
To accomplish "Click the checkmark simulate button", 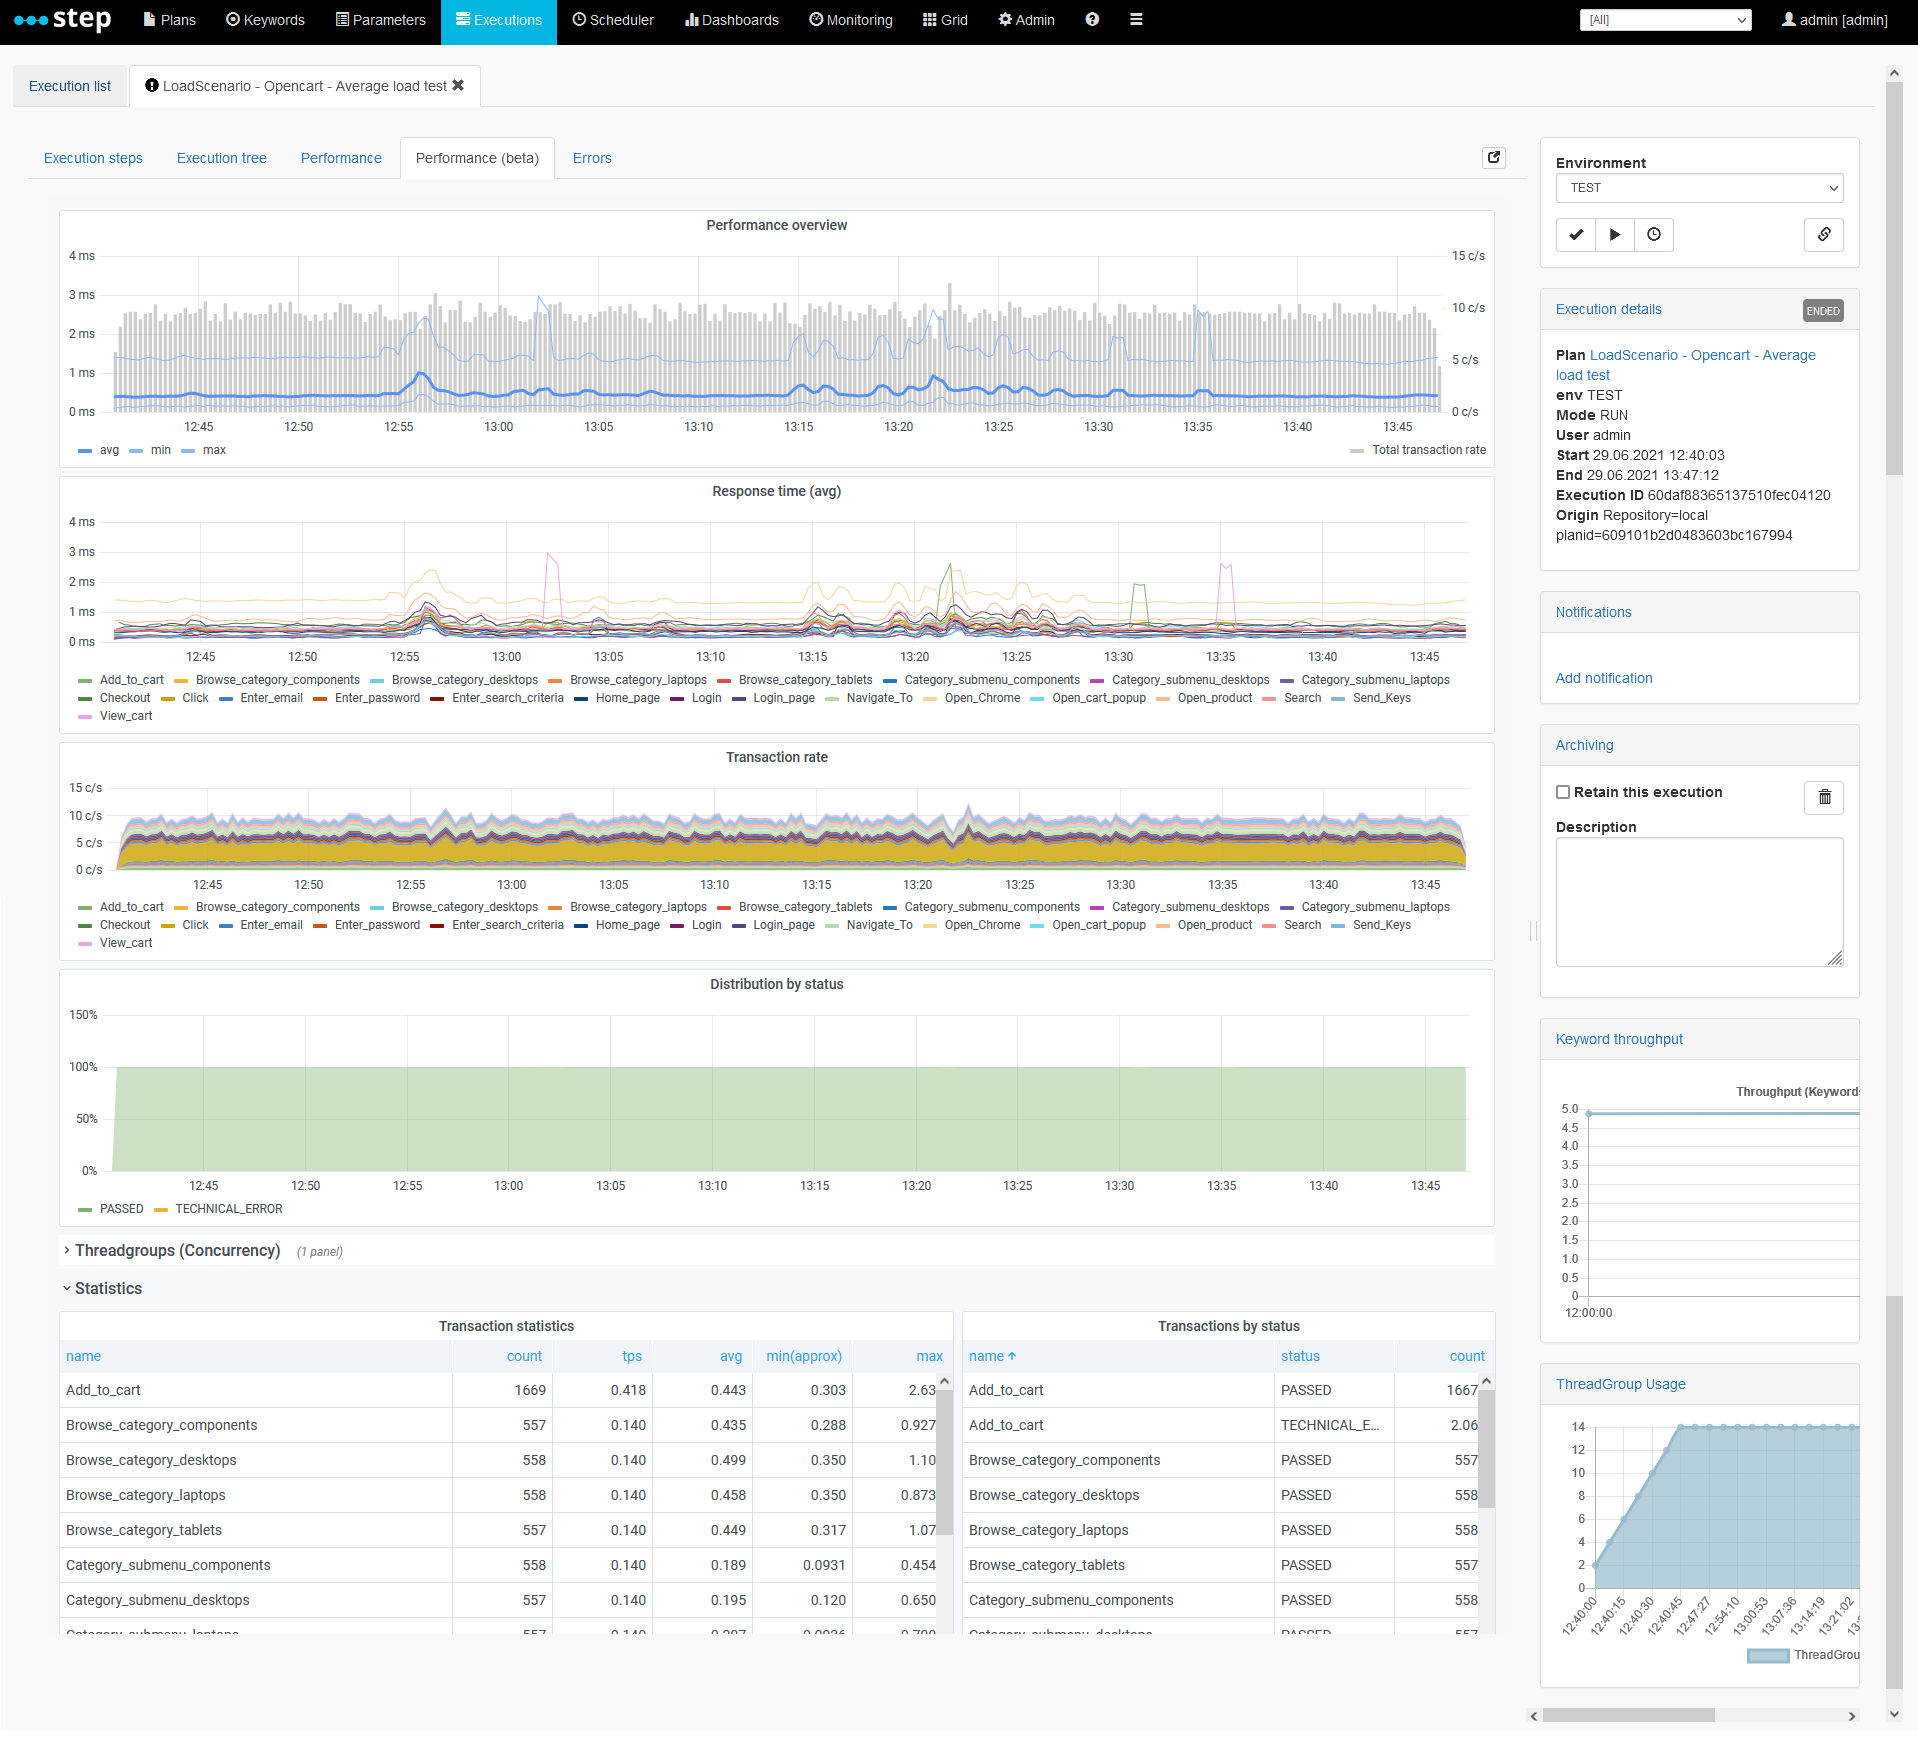I will (x=1576, y=234).
